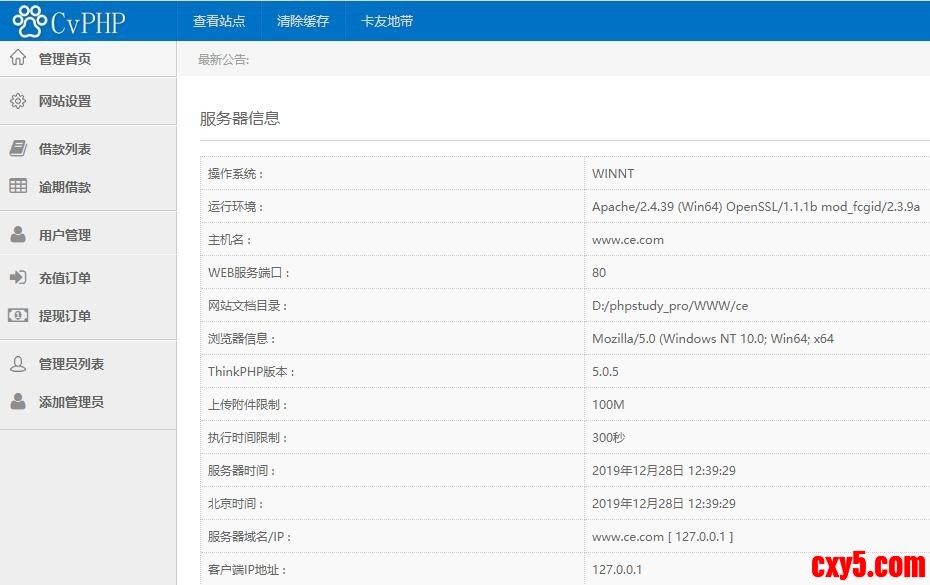The image size is (930, 585).
Task: Click the book icon beside 借款列表
Action: coord(18,149)
